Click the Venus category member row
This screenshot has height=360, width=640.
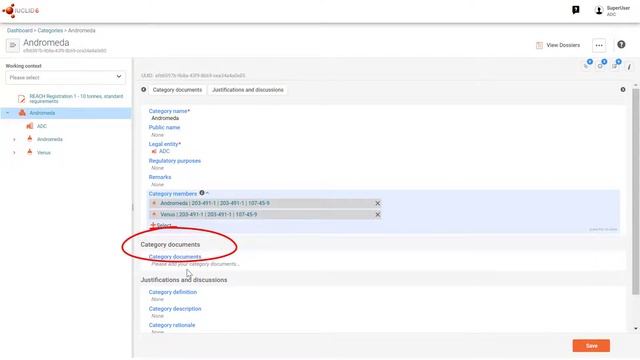[265, 214]
